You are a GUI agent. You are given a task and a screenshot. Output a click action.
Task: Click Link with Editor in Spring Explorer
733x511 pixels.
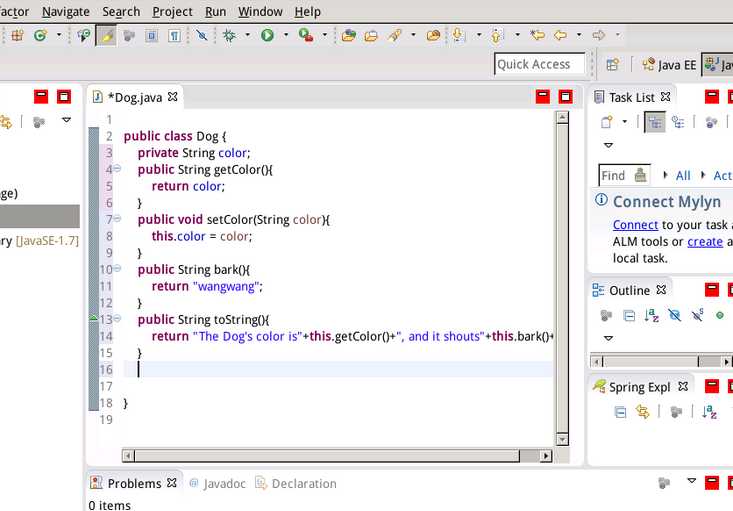pyautogui.click(x=642, y=412)
